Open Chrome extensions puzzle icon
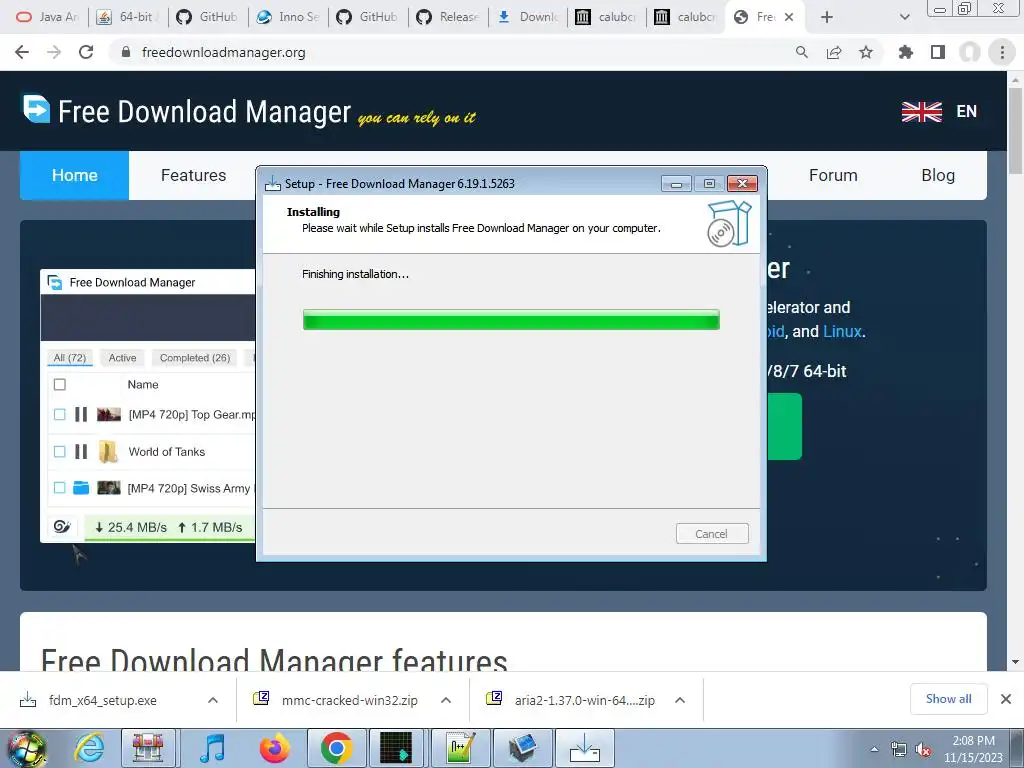The image size is (1024, 768). pyautogui.click(x=905, y=52)
